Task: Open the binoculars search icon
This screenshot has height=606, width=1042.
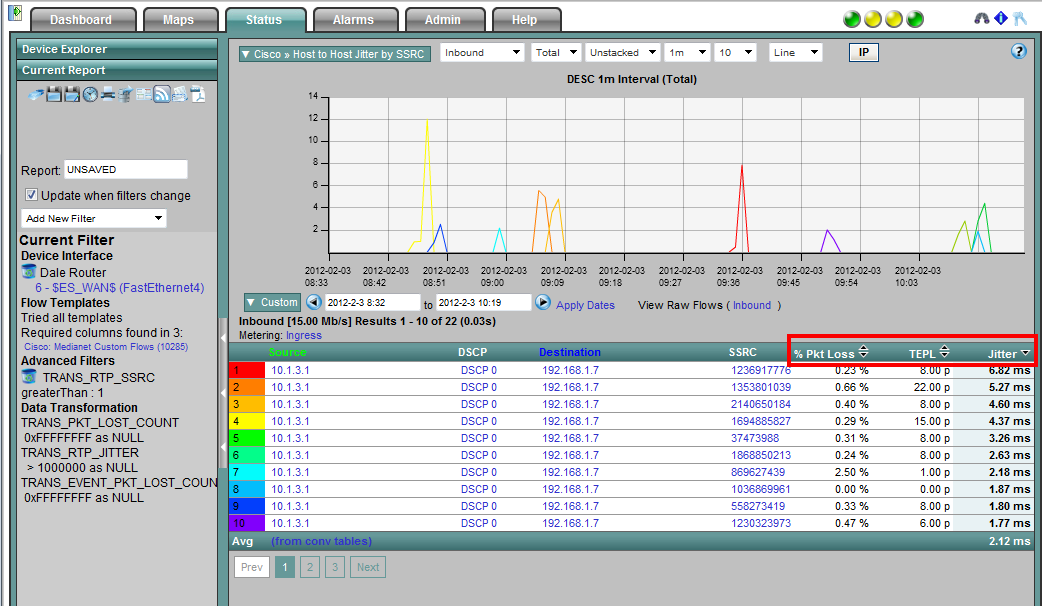Action: pyautogui.click(x=981, y=19)
